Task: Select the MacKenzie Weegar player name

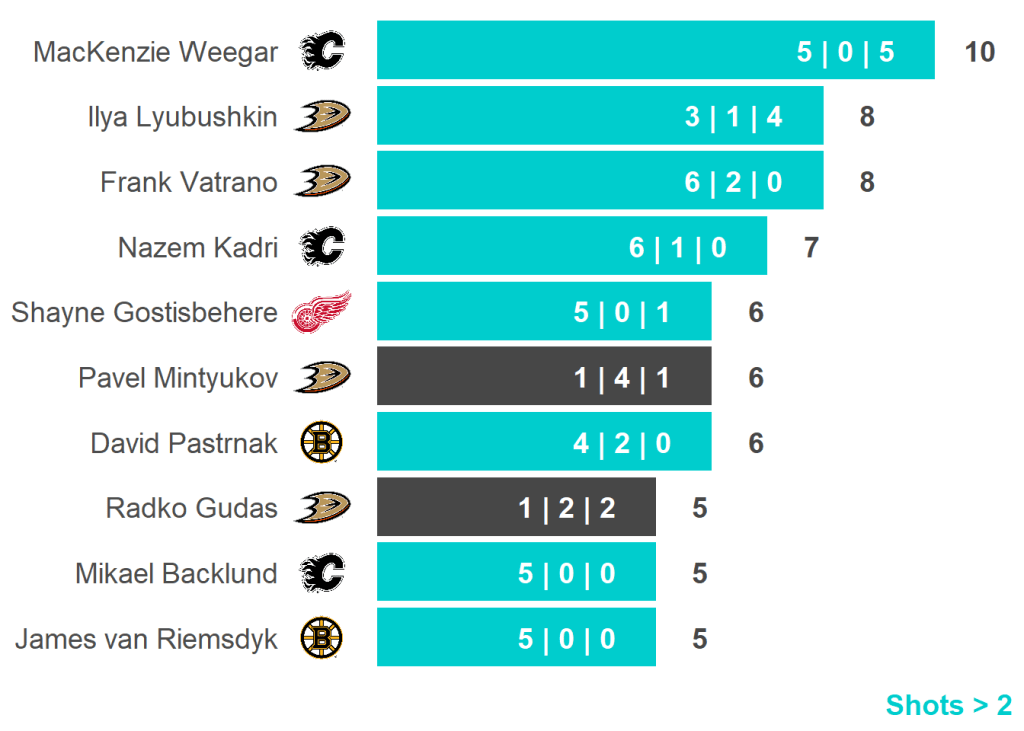Action: point(156,52)
